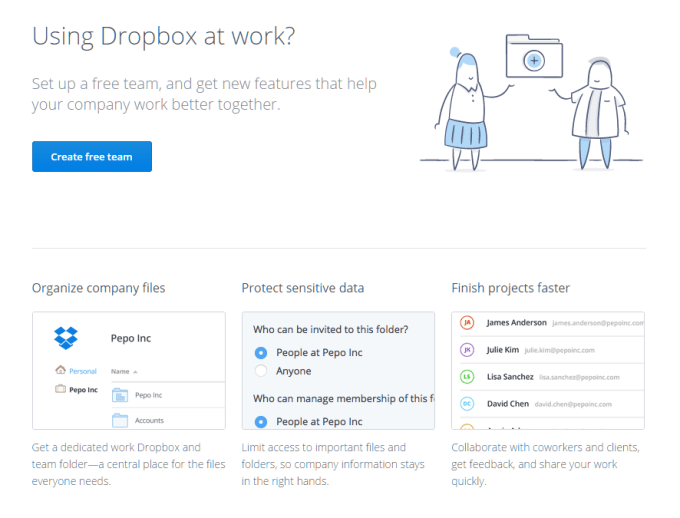Image resolution: width=680 pixels, height=518 pixels.
Task: Select the James Anderson name
Action: coord(517,322)
